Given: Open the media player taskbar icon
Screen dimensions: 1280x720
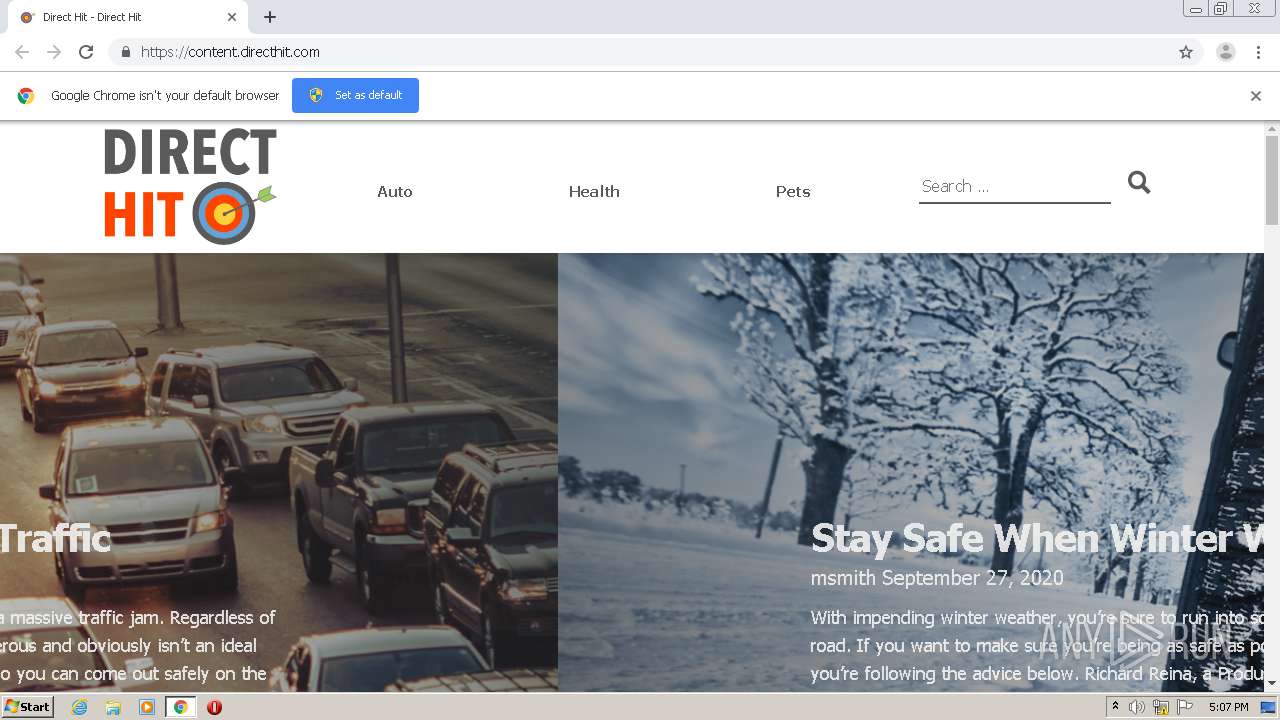Looking at the screenshot, I should pyautogui.click(x=147, y=707).
